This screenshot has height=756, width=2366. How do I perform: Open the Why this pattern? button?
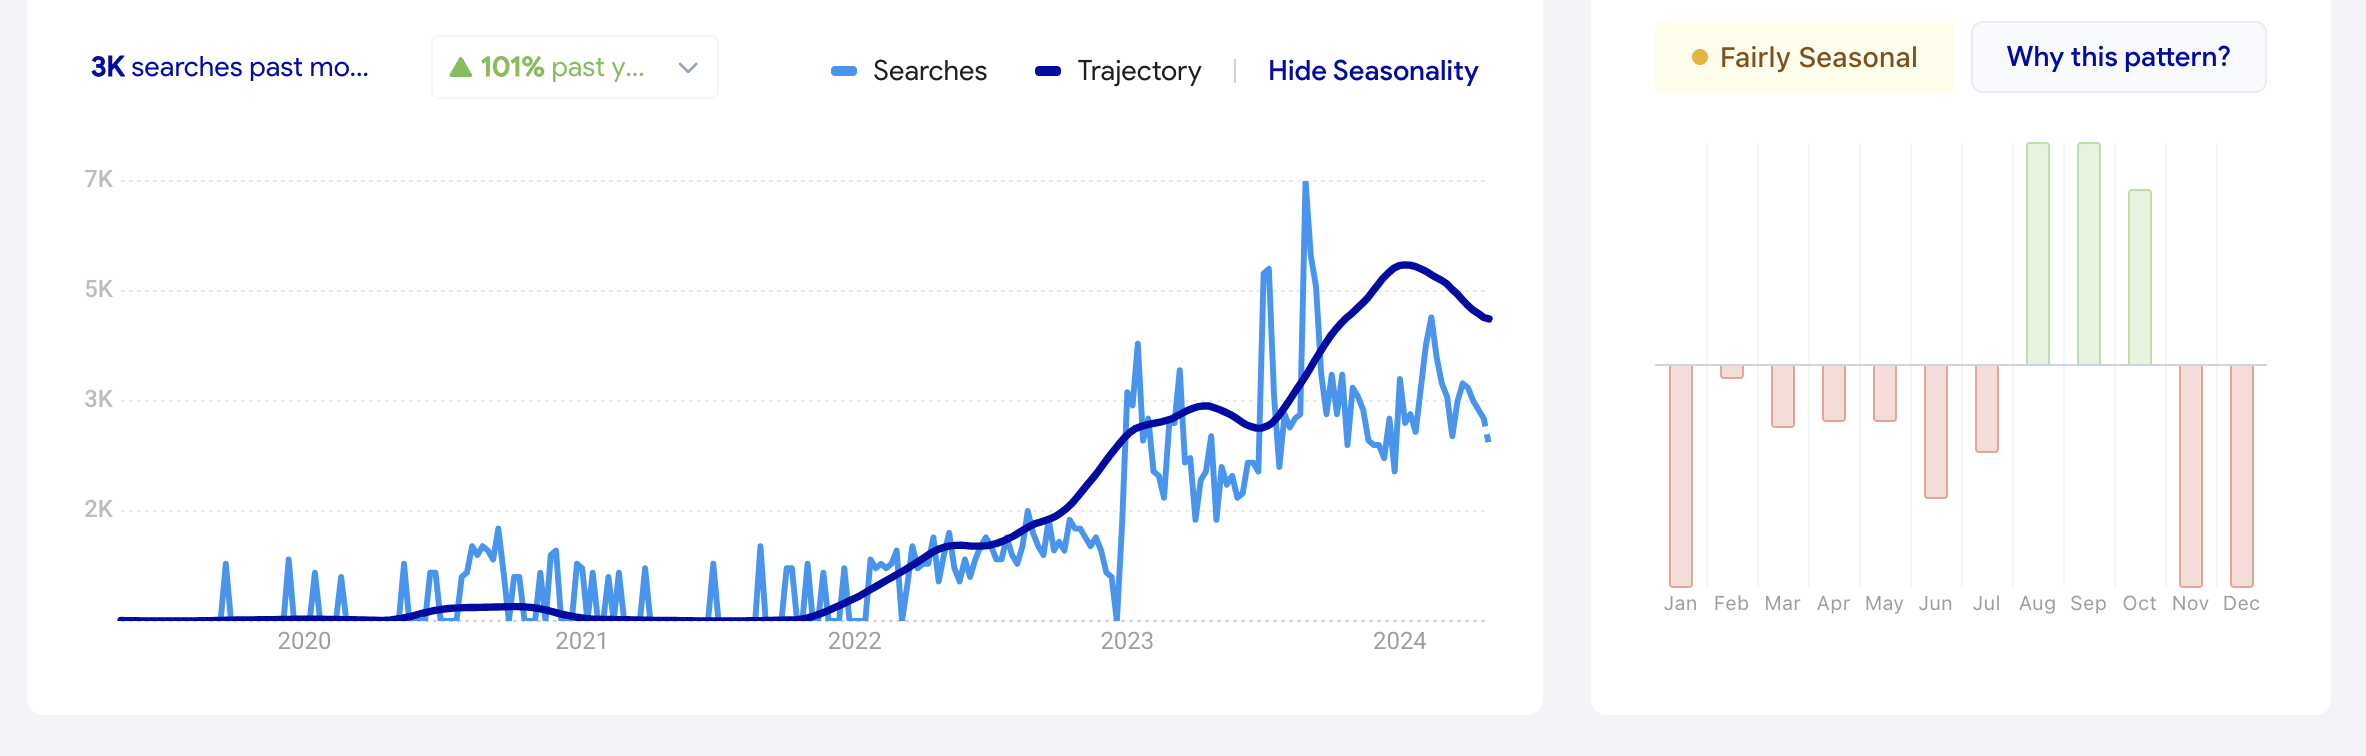coord(2118,57)
